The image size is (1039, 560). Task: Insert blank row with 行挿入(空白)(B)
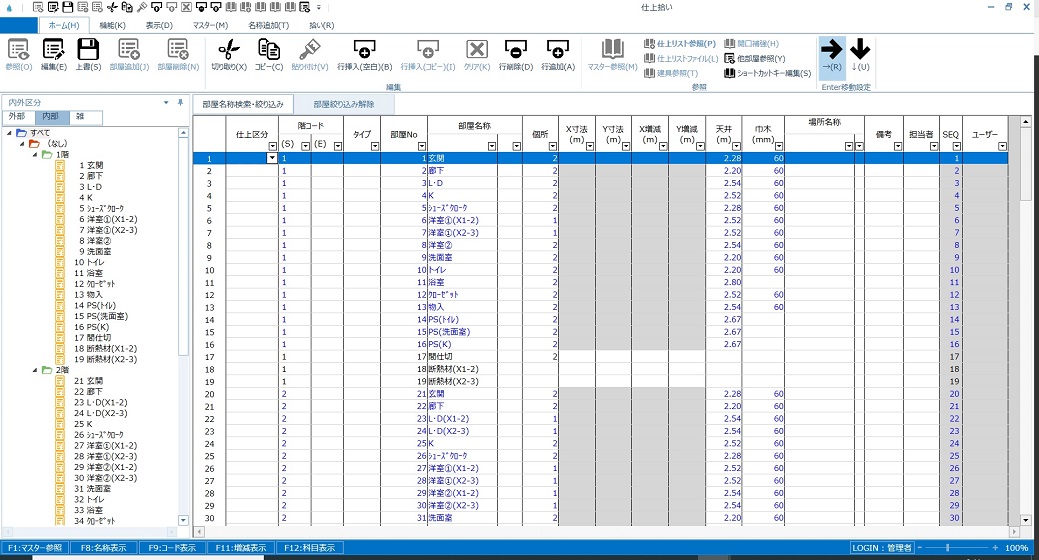pyautogui.click(x=364, y=54)
